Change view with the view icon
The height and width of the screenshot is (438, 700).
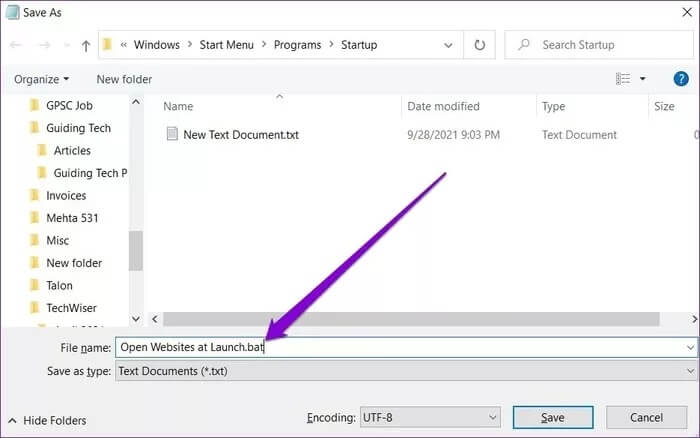[623, 79]
